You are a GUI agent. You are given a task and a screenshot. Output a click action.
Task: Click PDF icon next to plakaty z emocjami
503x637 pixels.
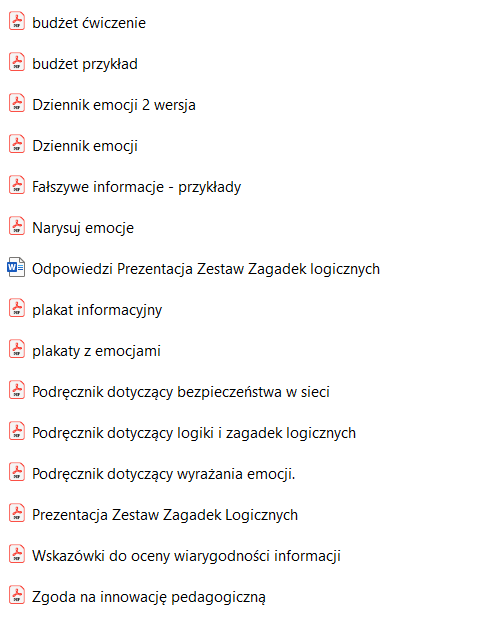(x=17, y=349)
